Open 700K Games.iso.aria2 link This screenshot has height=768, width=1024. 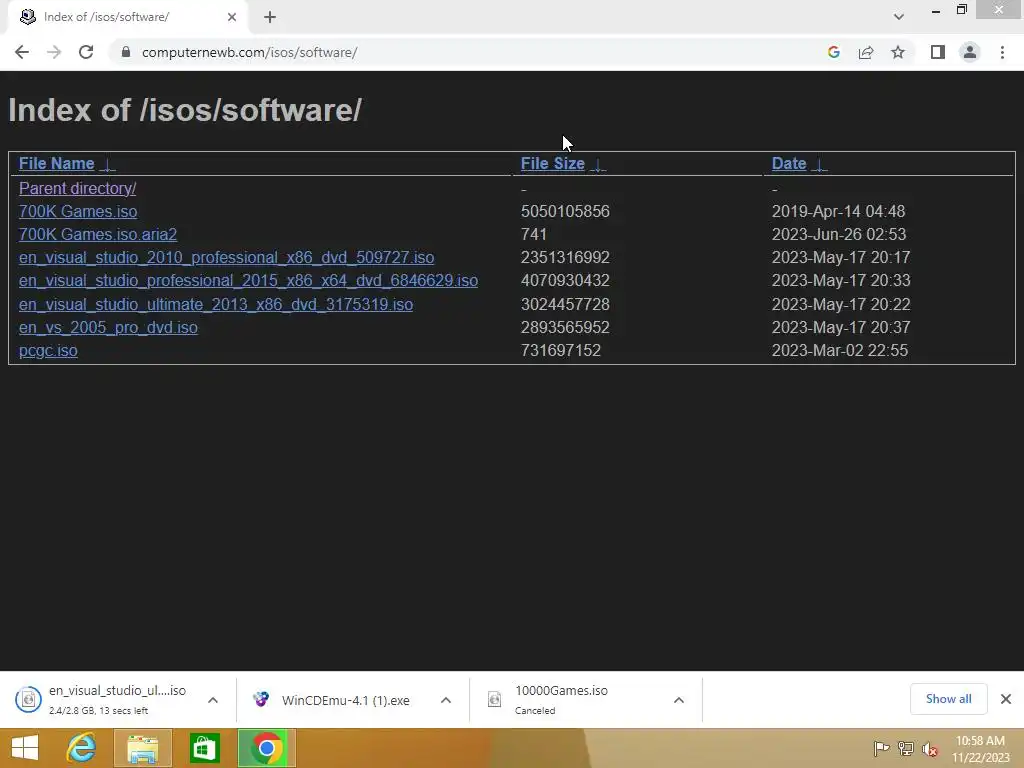(98, 234)
